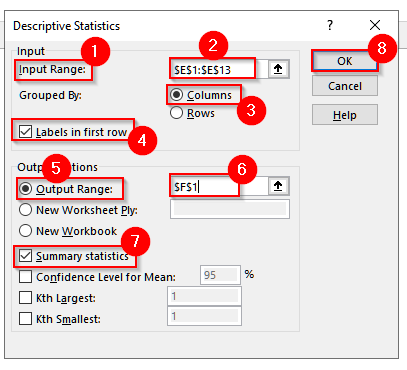
Task: Enable the Kth Largest checkbox
Action: (26, 298)
